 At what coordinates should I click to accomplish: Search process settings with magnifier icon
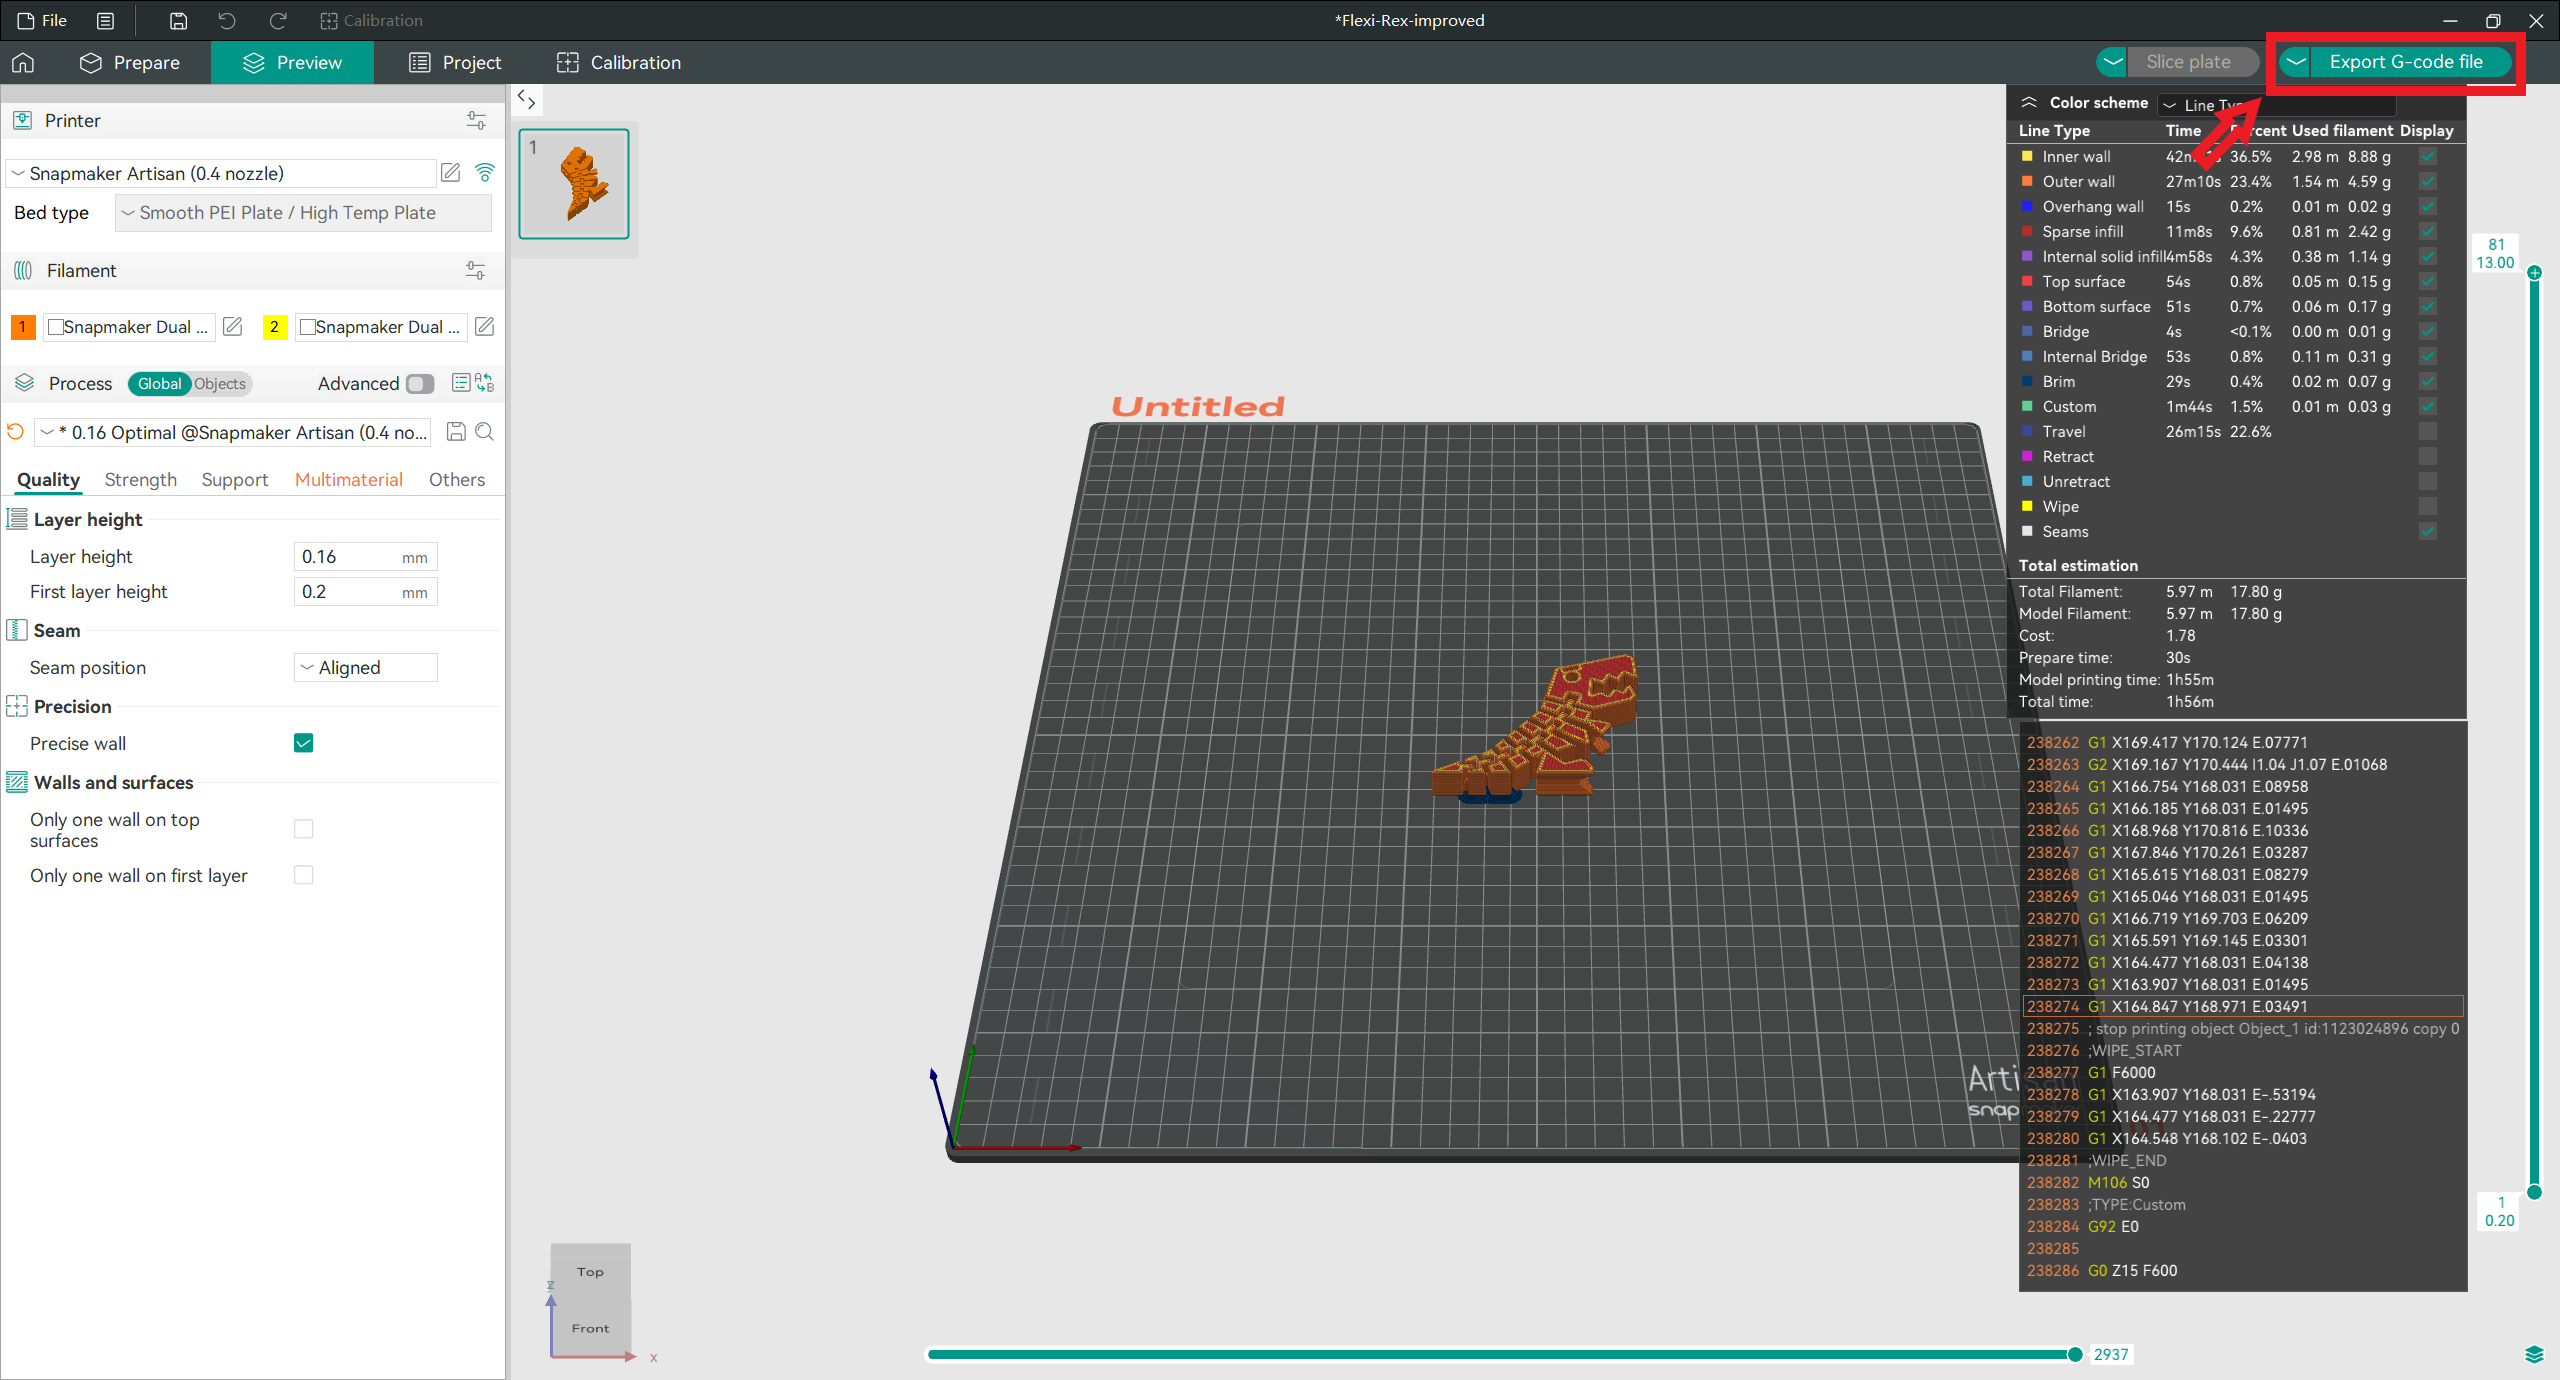click(485, 432)
